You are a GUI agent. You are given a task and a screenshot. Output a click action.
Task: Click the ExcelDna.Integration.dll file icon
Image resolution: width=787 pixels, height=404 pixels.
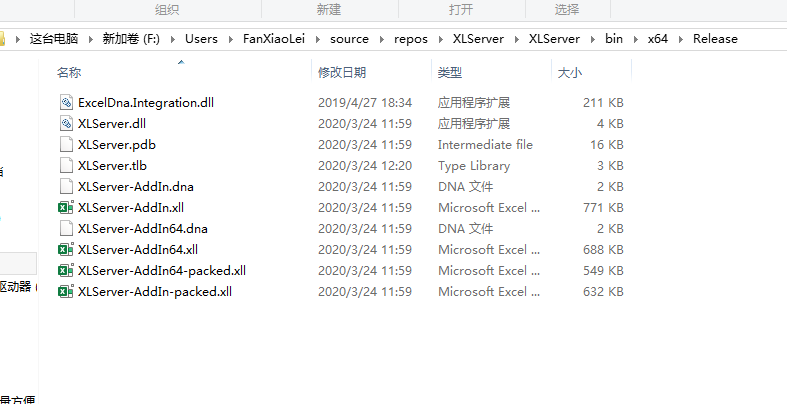point(66,103)
